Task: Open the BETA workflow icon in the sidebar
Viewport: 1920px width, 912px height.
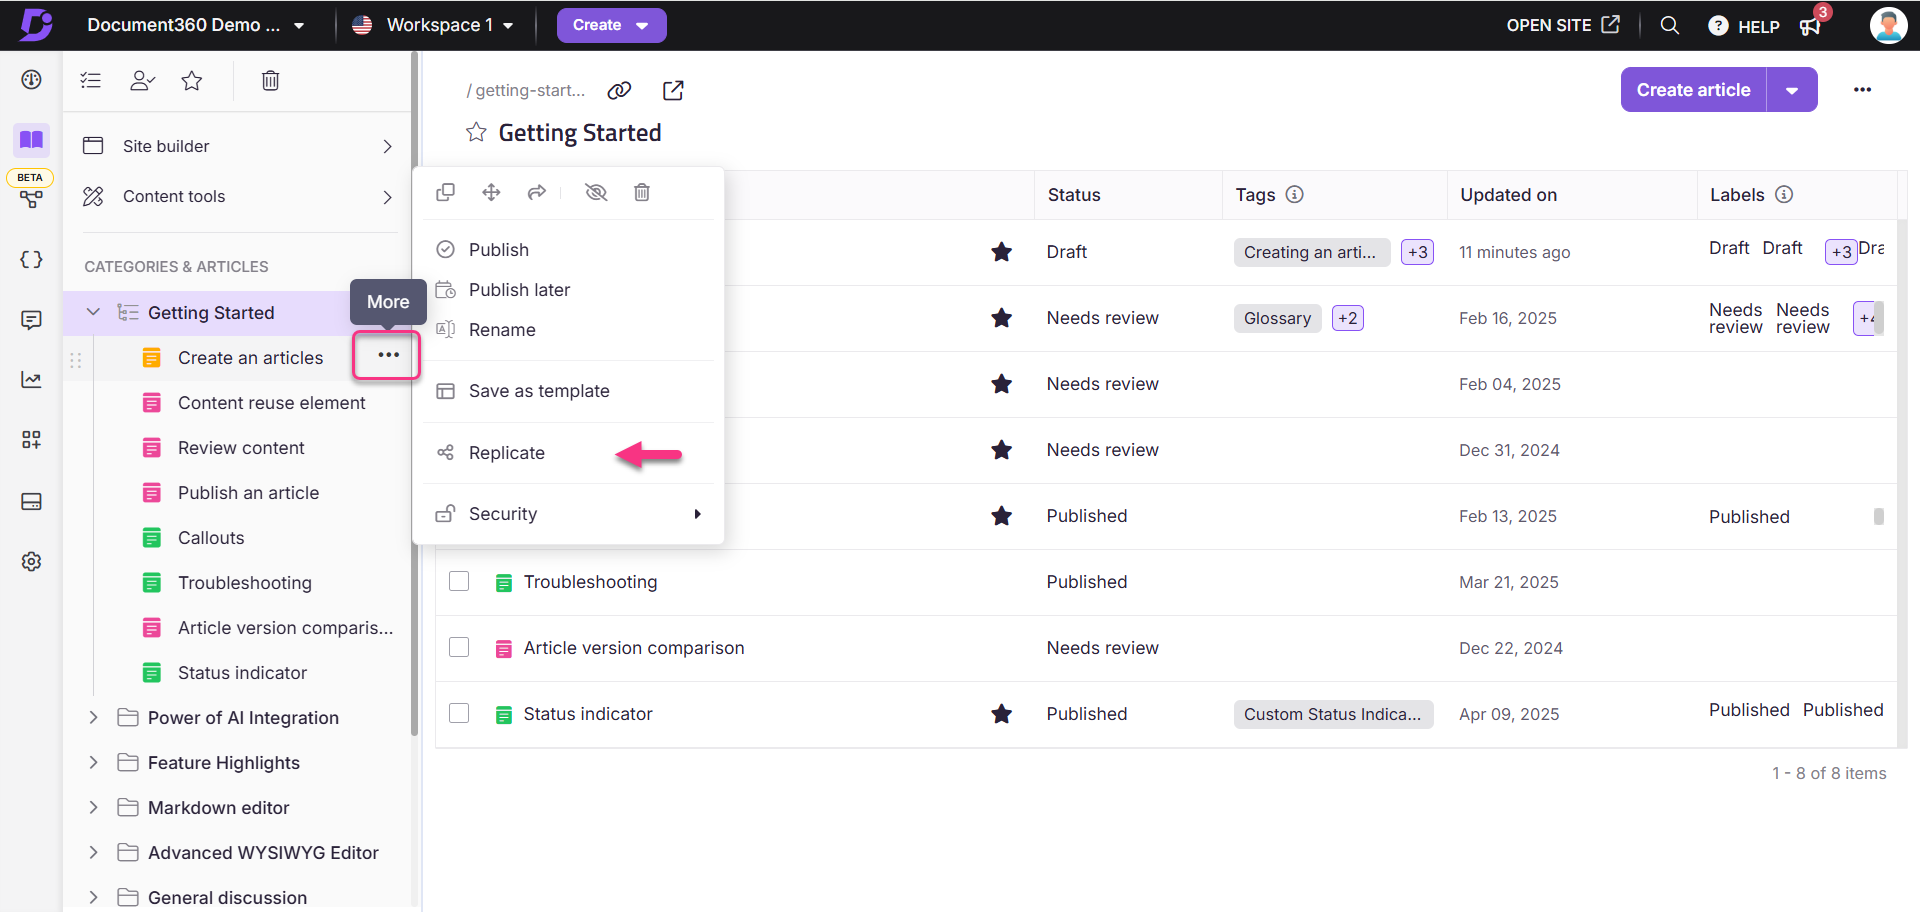Action: [x=31, y=199]
